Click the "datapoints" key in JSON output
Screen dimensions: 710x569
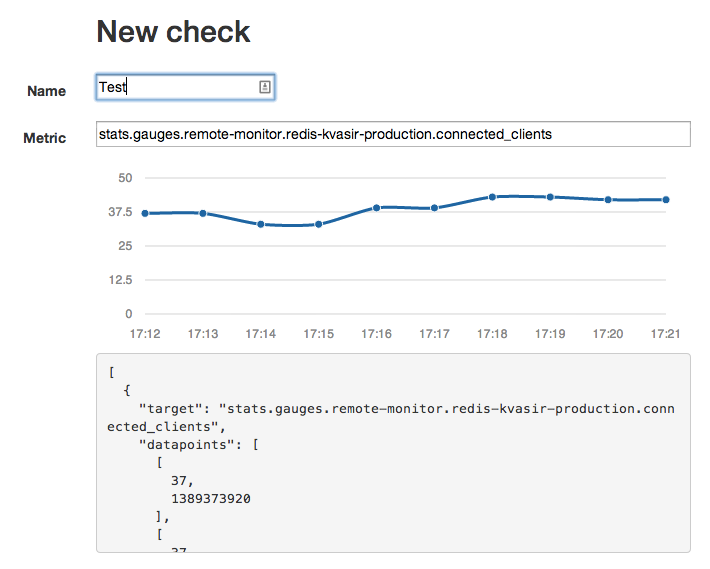coord(186,445)
